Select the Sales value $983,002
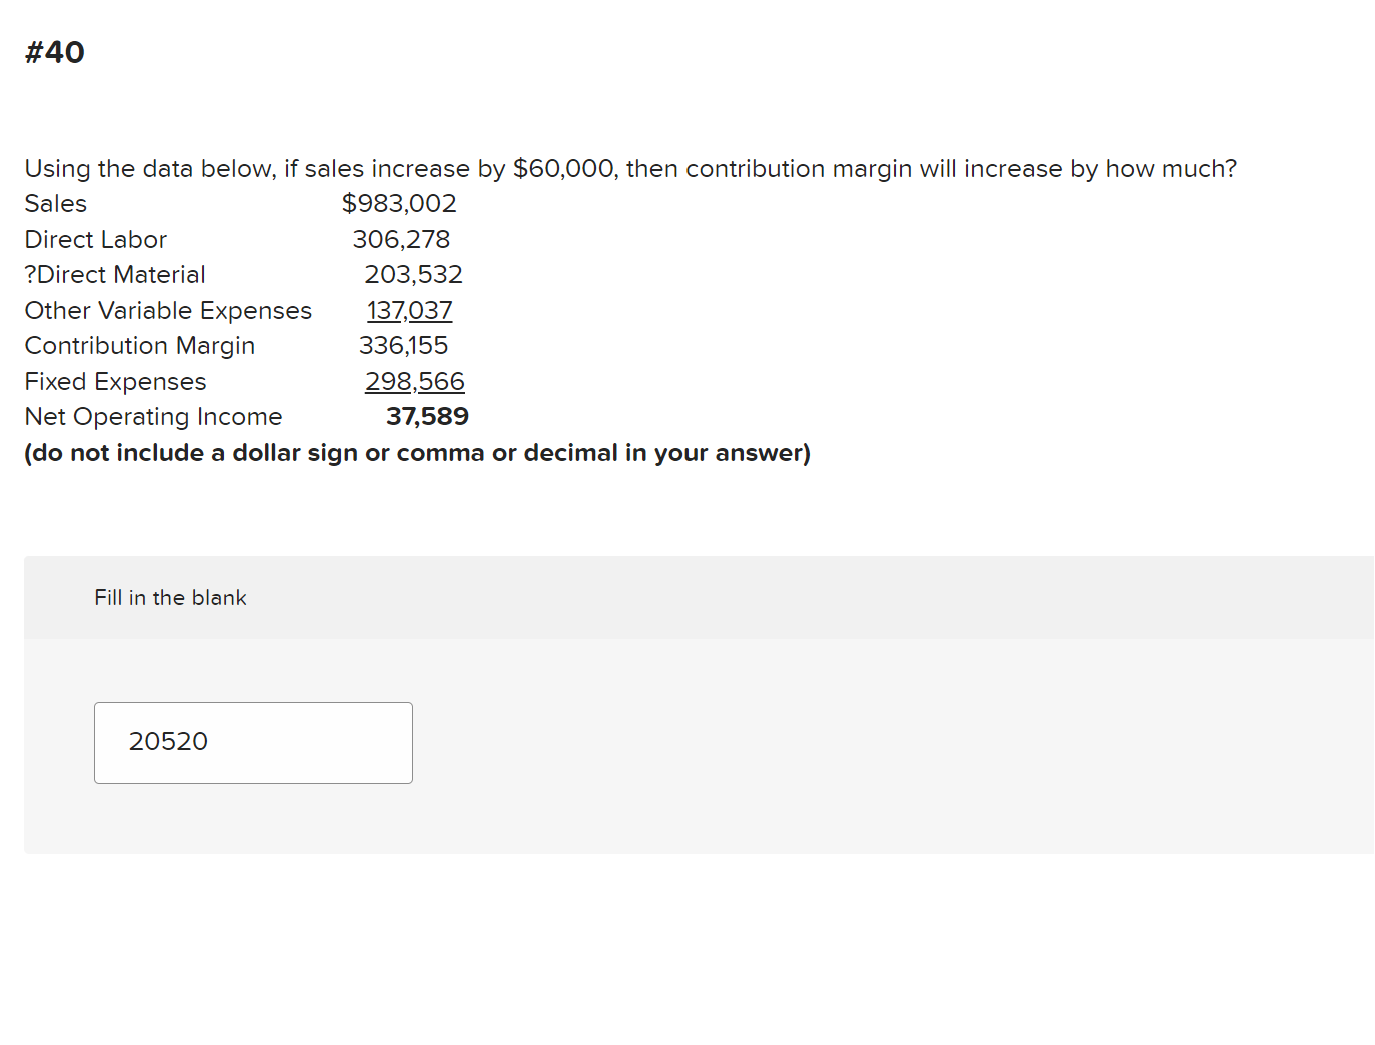Screen dimensions: 1375x1045 pos(400,203)
